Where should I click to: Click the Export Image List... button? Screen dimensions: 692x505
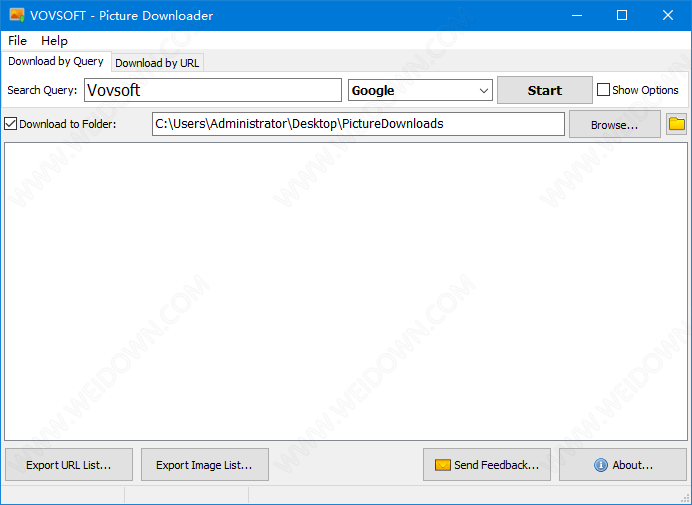(x=205, y=465)
